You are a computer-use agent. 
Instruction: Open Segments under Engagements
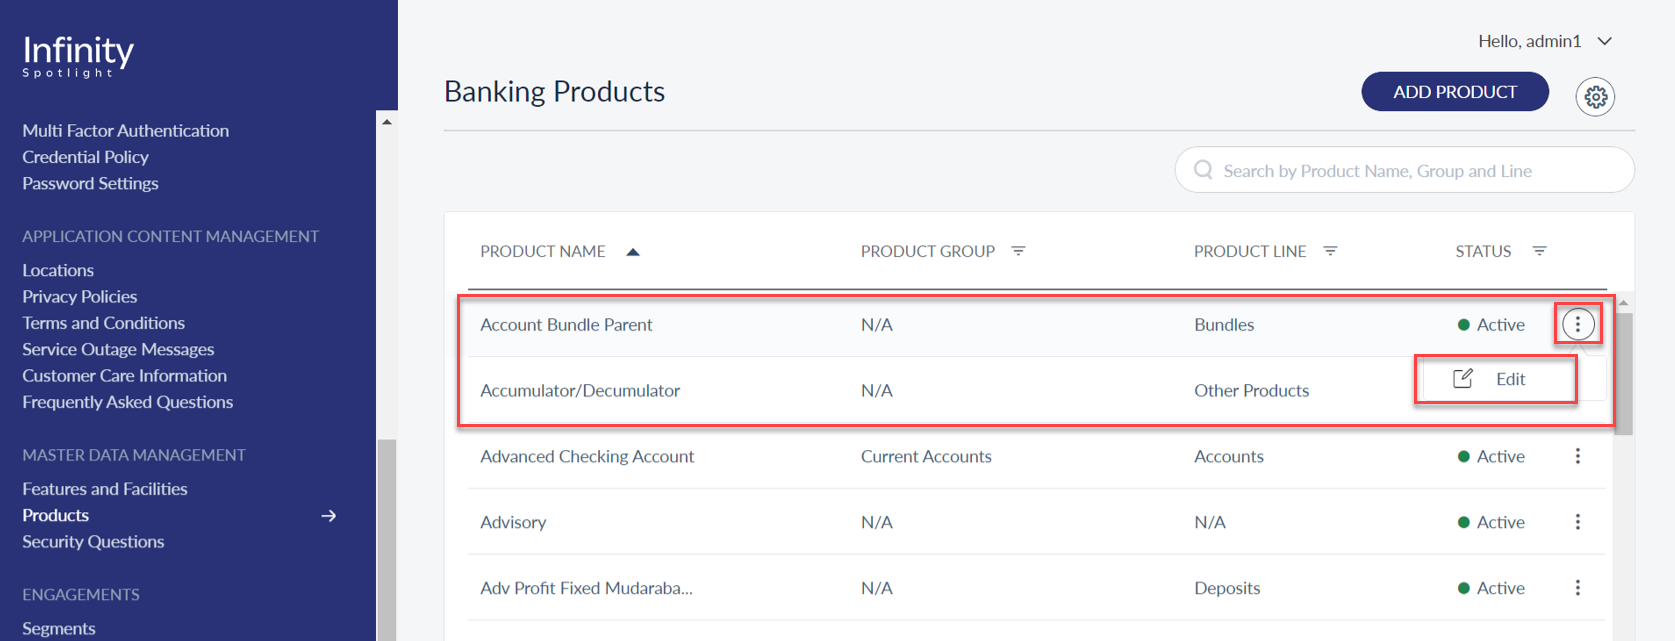(59, 628)
